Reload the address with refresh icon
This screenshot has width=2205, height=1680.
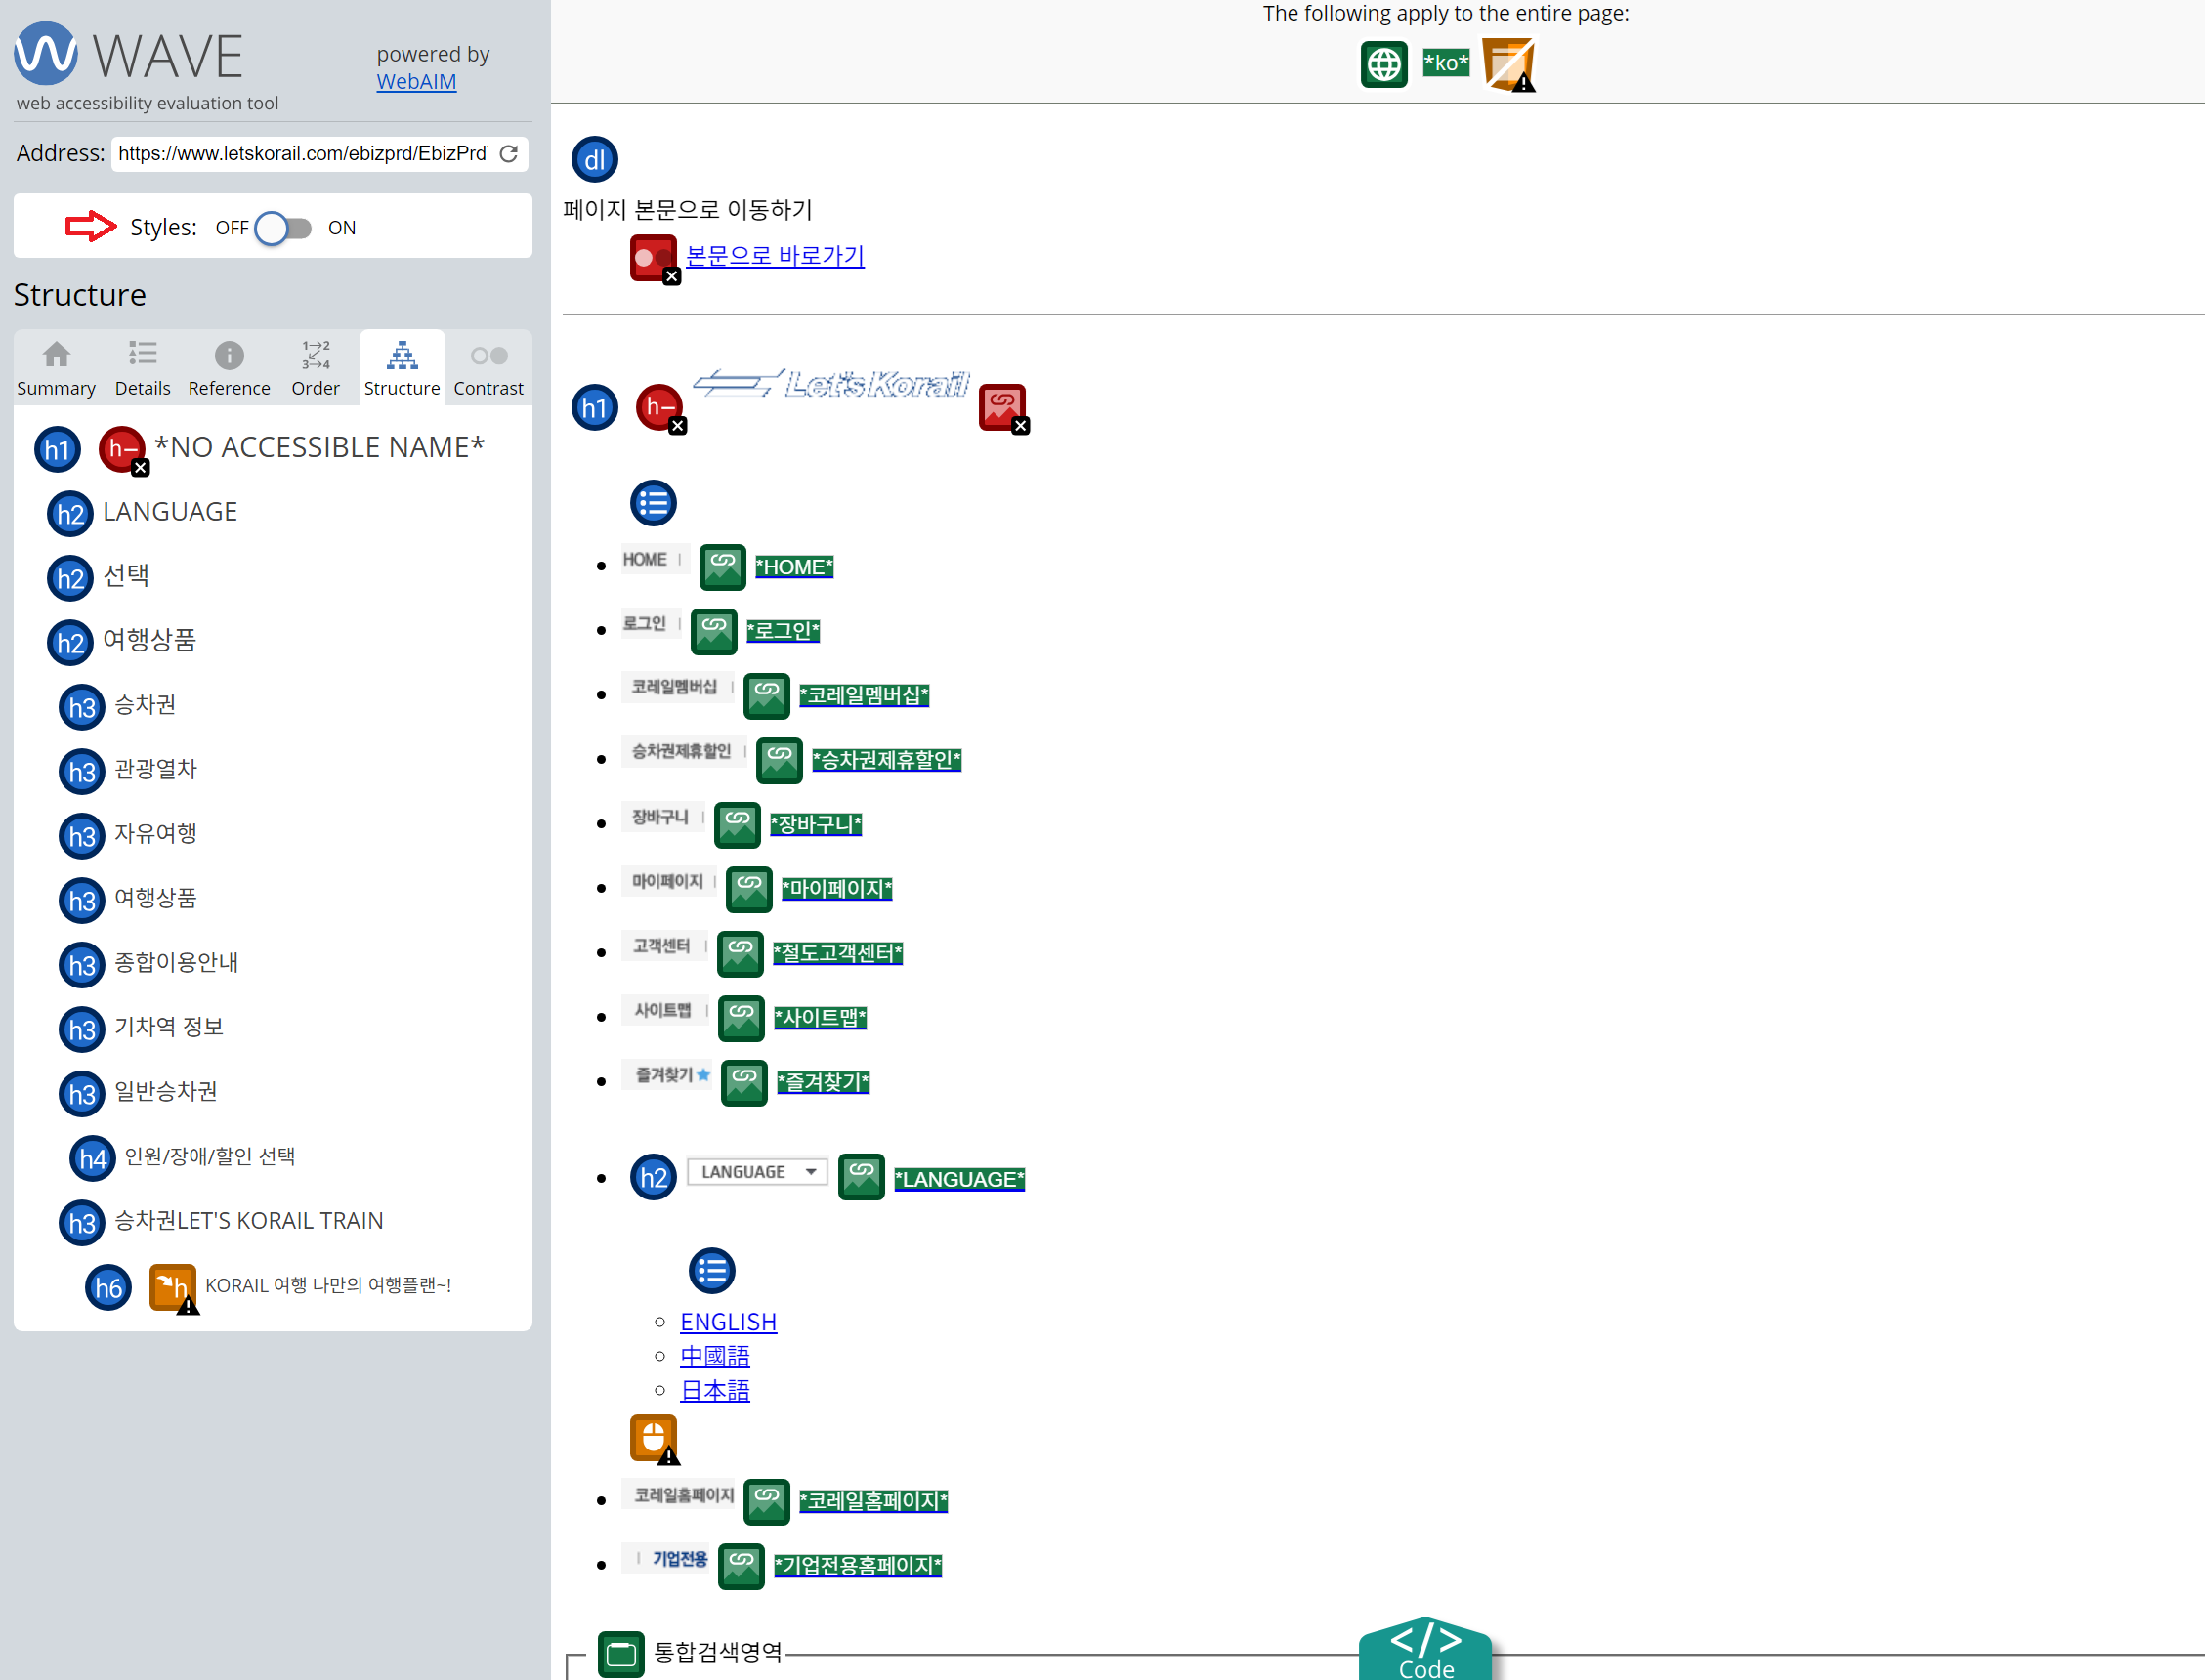point(509,153)
